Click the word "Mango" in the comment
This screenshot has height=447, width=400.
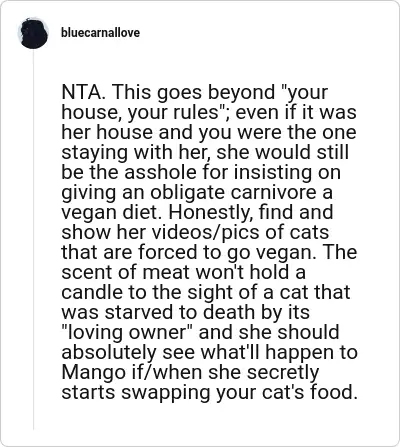pyautogui.click(x=89, y=373)
